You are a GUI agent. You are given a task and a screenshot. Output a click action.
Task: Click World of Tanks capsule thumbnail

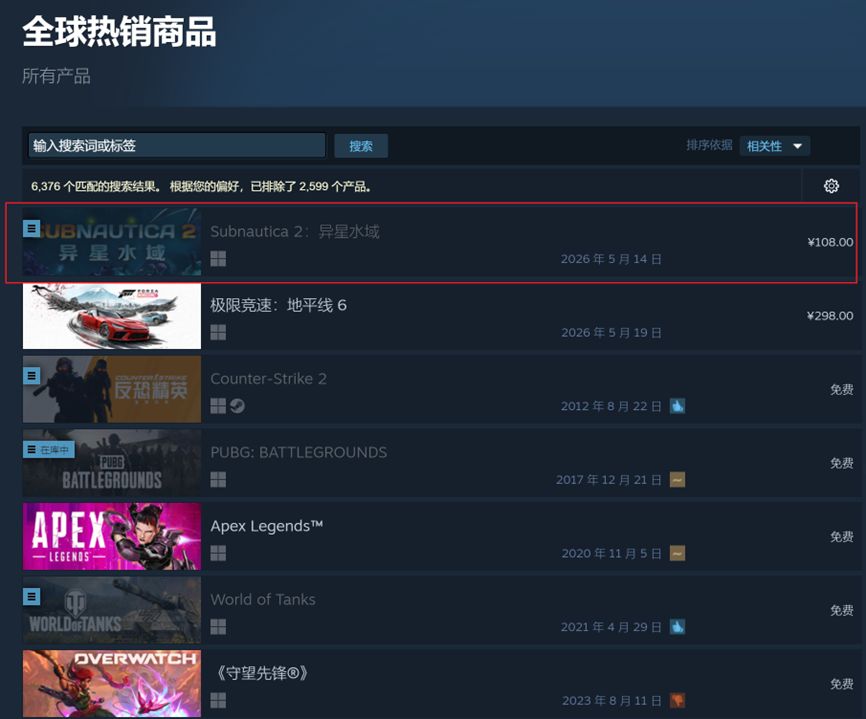[112, 610]
